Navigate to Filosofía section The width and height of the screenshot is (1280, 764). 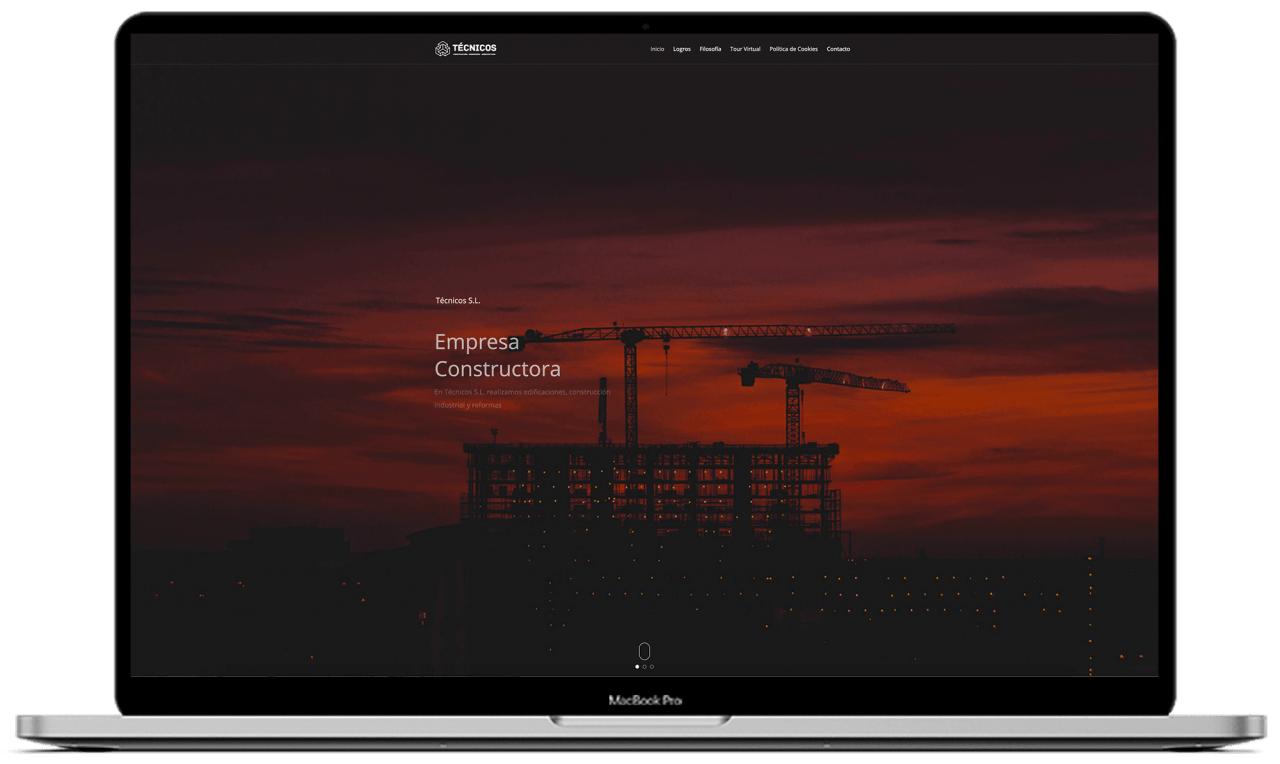tap(710, 49)
